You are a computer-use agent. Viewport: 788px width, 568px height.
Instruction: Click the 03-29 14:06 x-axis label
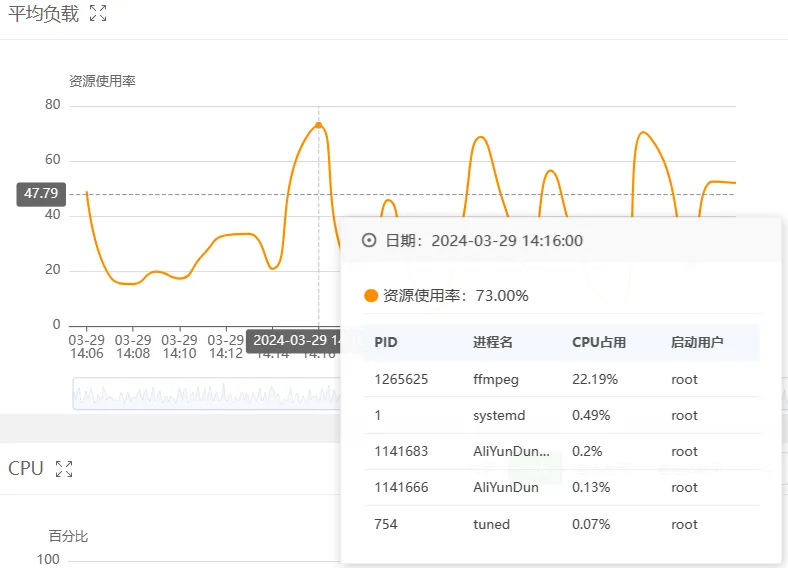(86, 346)
